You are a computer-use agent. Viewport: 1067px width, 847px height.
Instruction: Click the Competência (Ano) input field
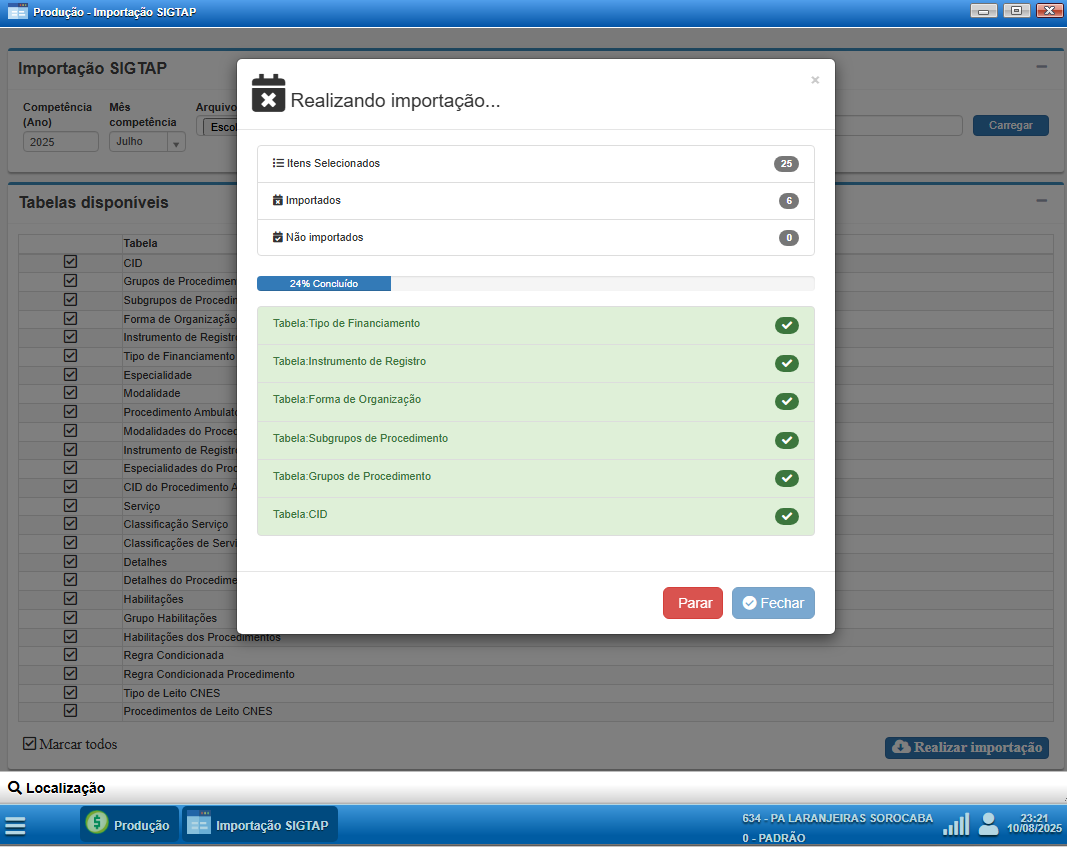click(x=60, y=142)
